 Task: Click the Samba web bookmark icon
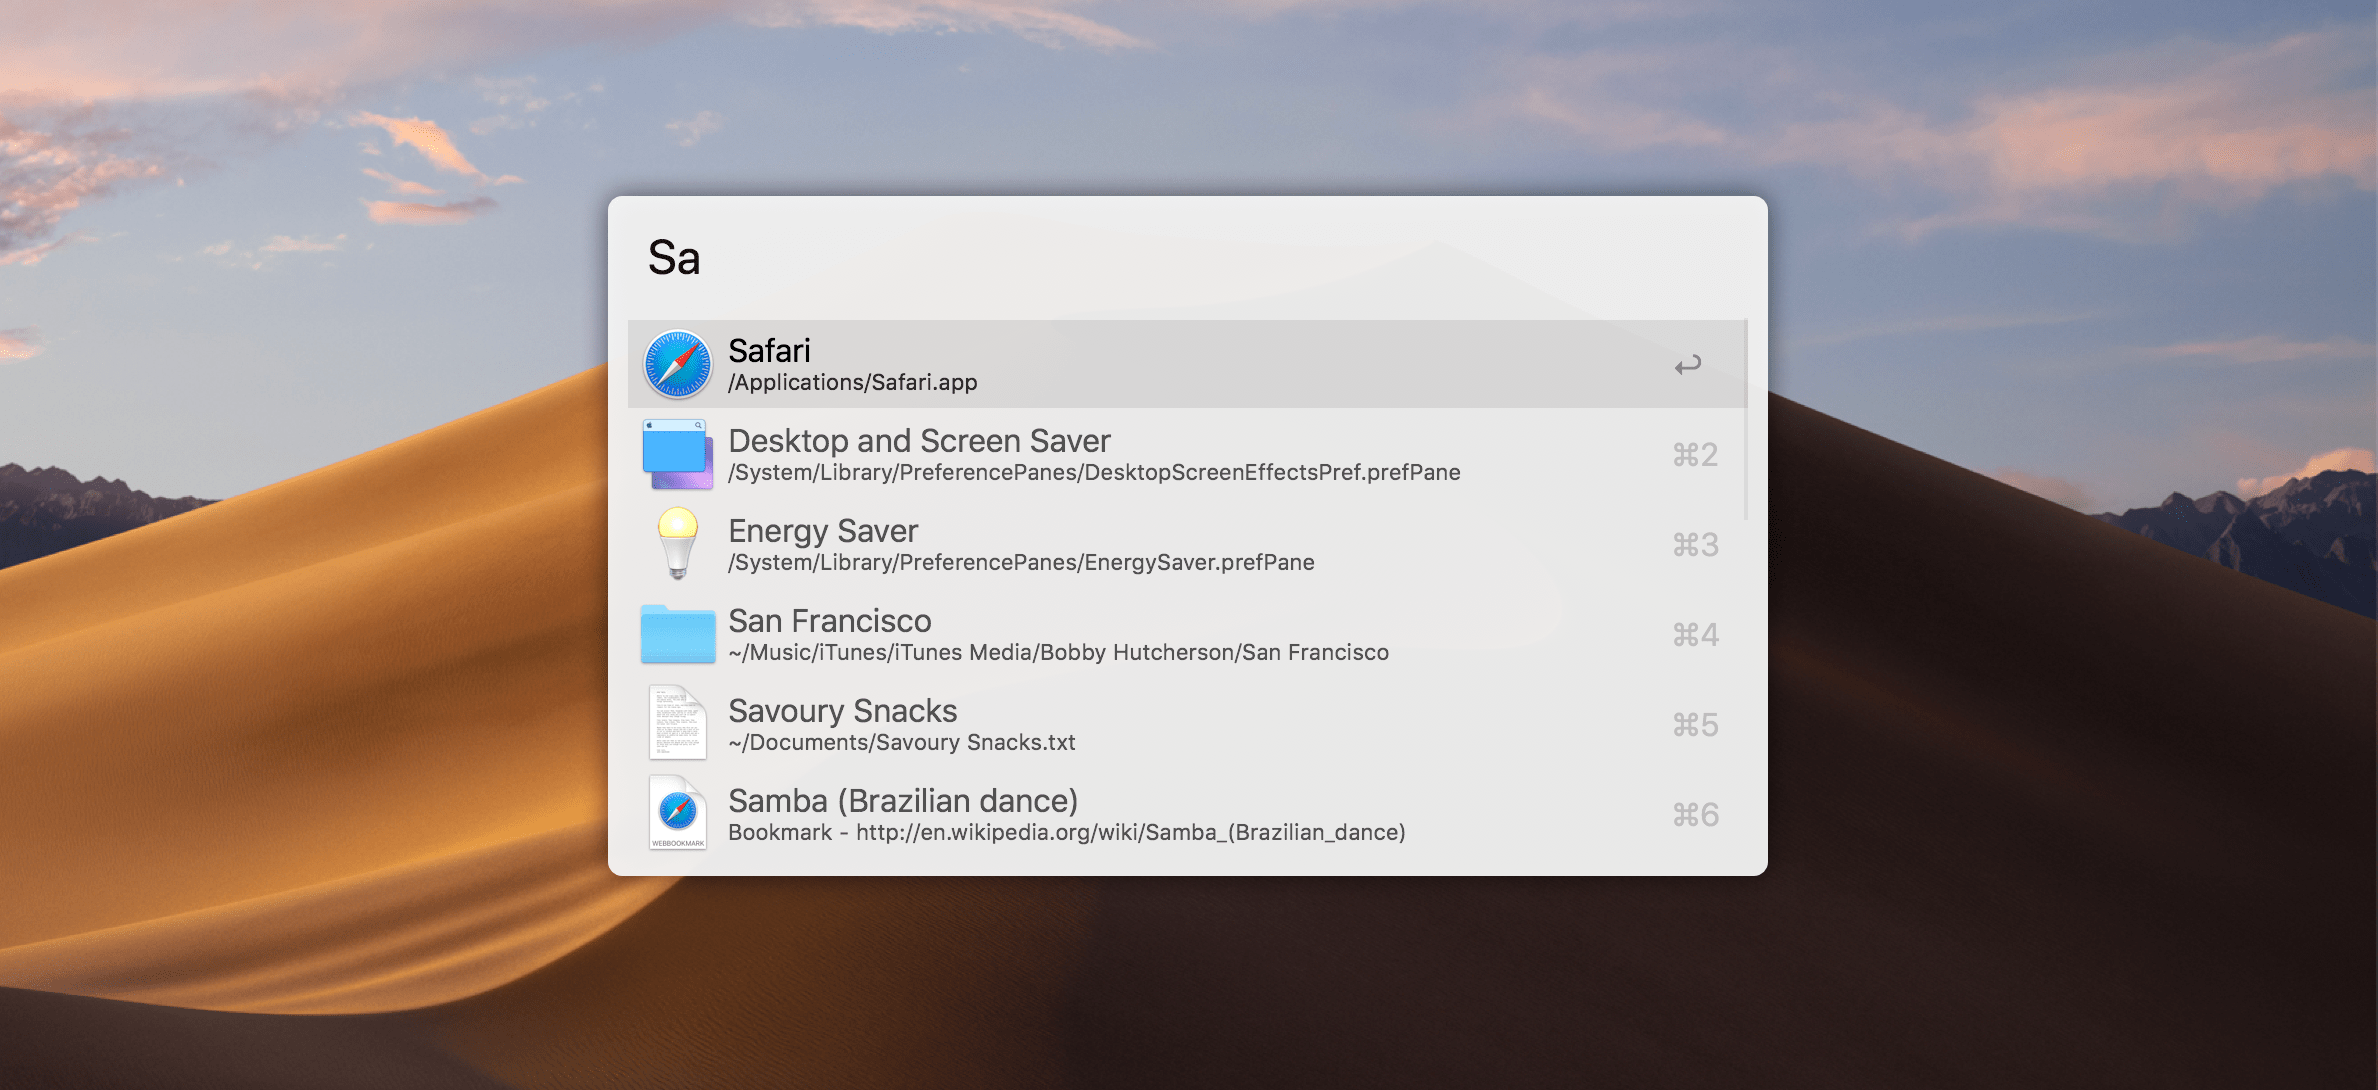pyautogui.click(x=677, y=813)
